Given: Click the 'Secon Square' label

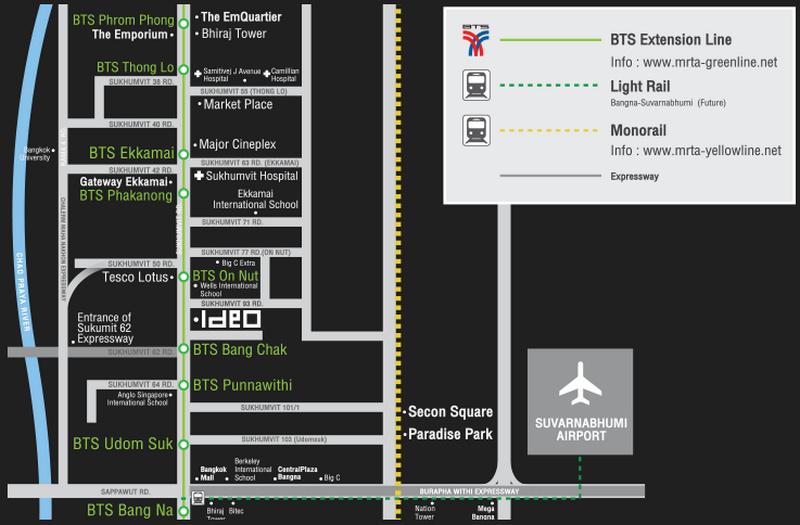Looking at the screenshot, I should click(450, 412).
